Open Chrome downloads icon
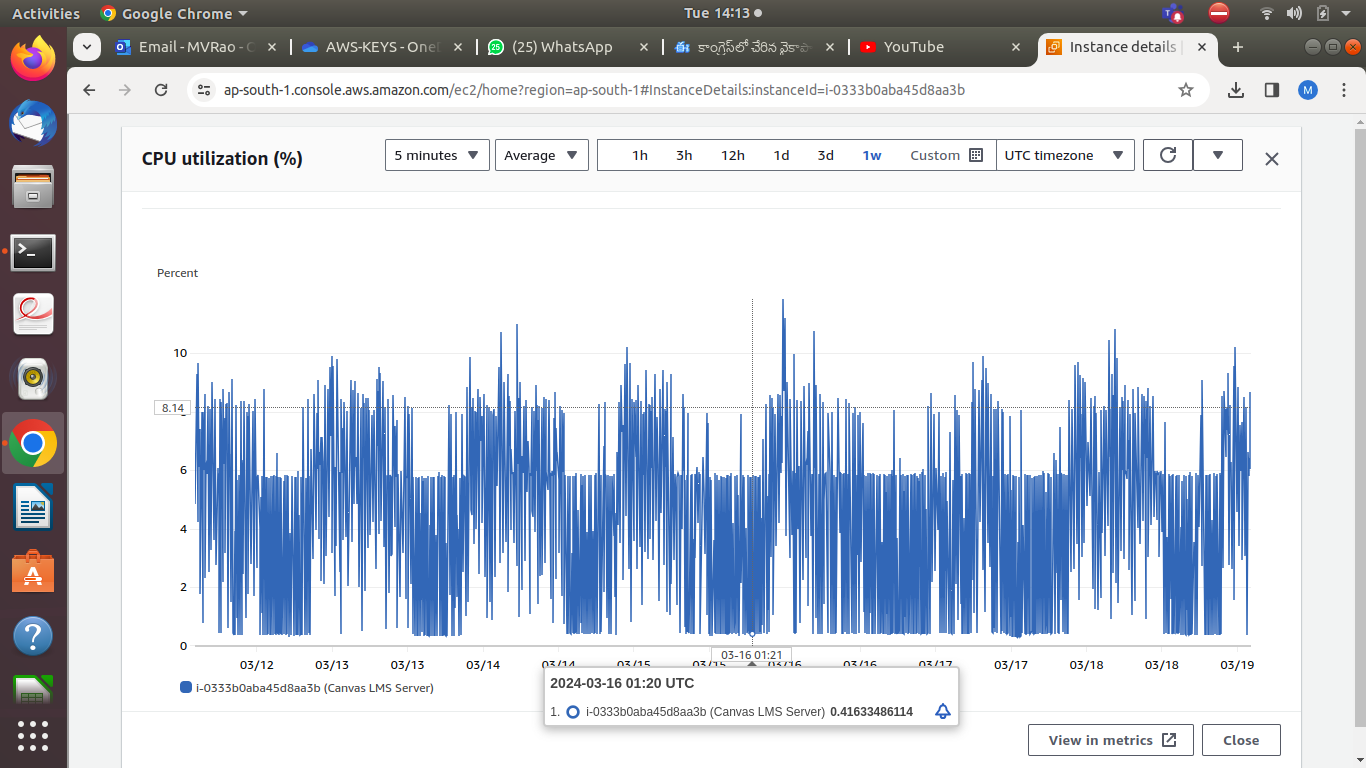The height and width of the screenshot is (768, 1366). pyautogui.click(x=1236, y=90)
